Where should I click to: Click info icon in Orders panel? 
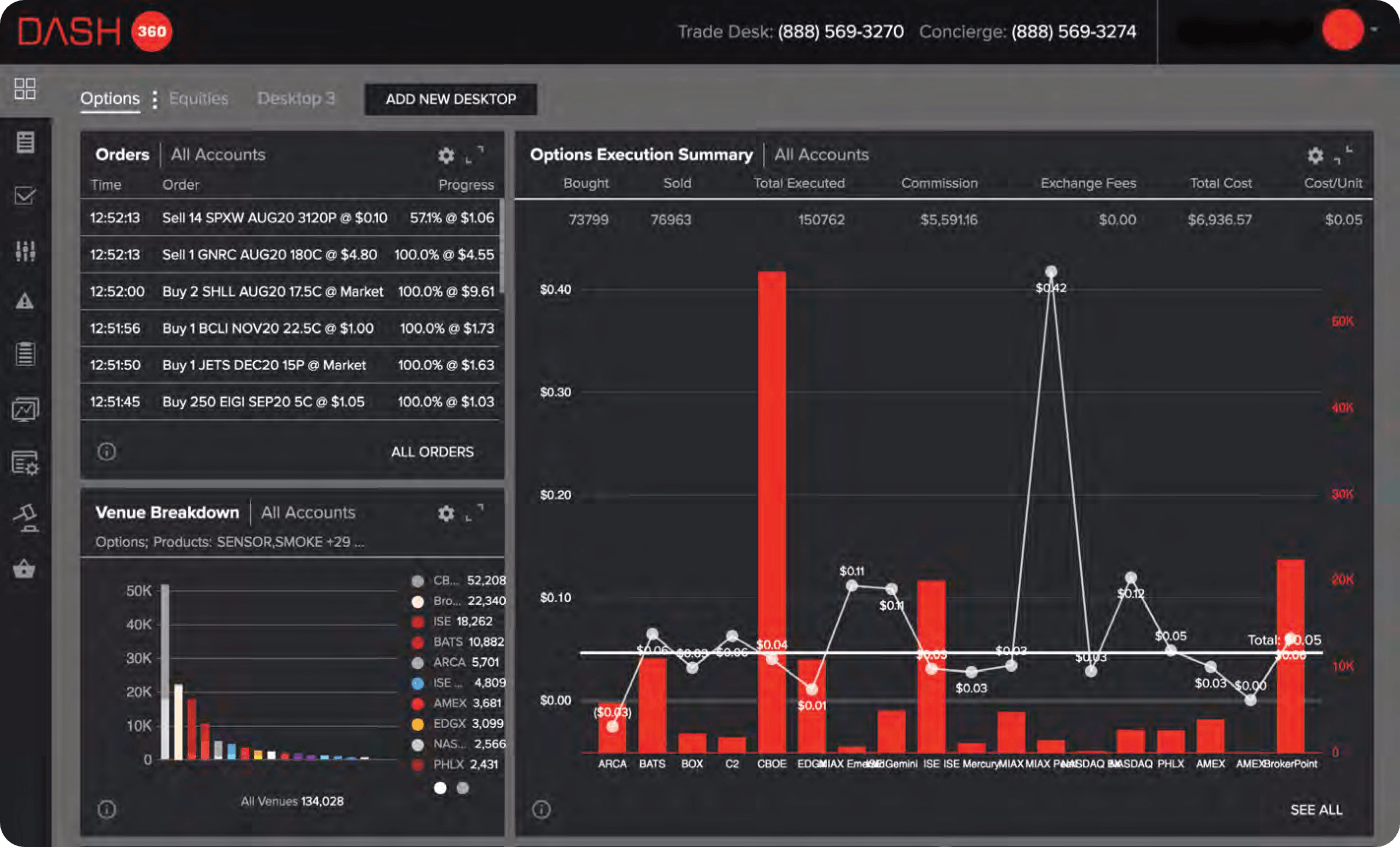[x=107, y=451]
